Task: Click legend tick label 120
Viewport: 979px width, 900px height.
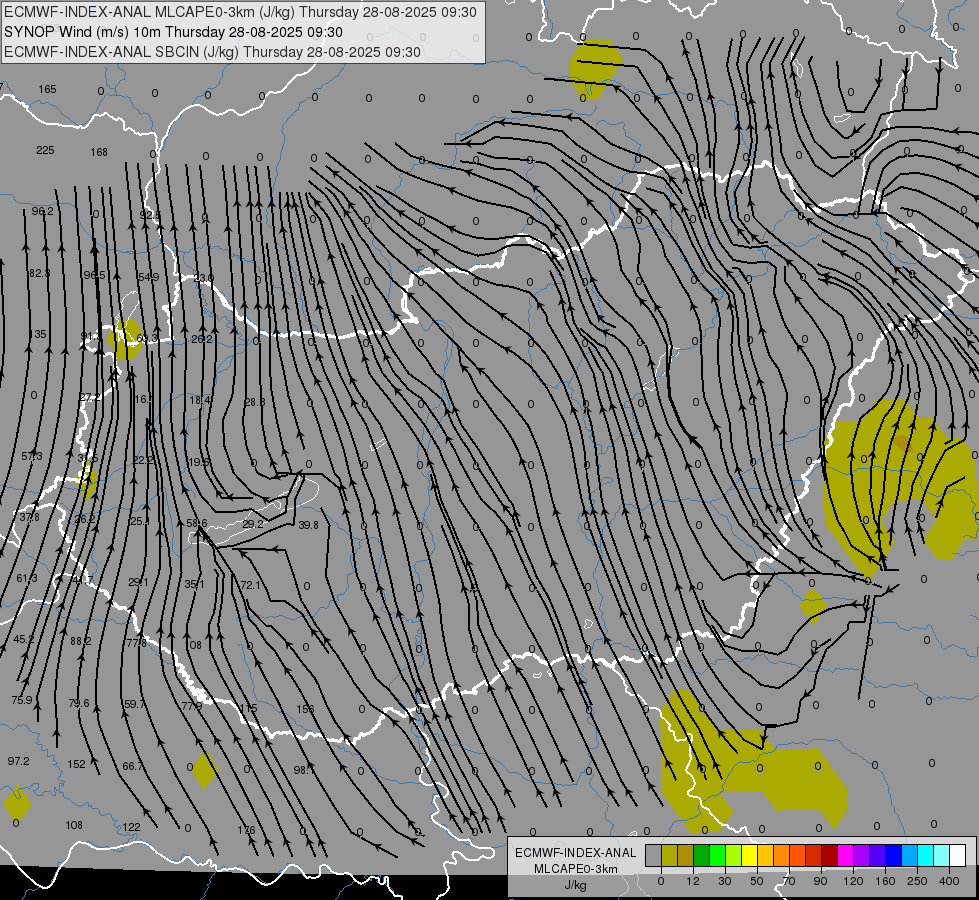Action: coord(853,881)
